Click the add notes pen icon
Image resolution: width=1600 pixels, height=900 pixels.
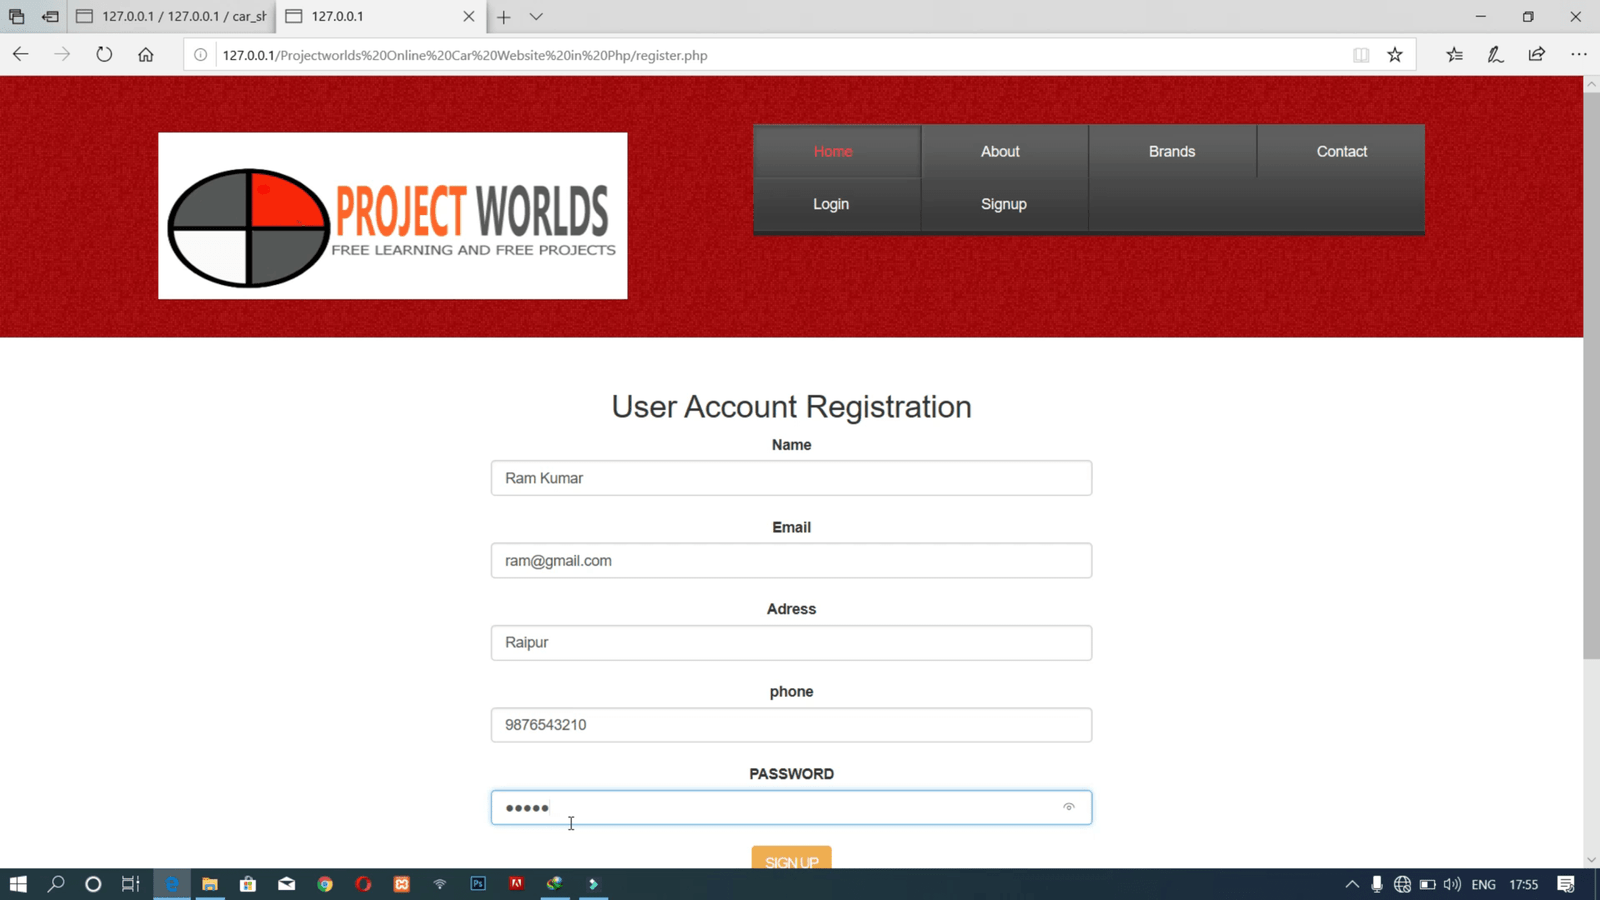1495,55
